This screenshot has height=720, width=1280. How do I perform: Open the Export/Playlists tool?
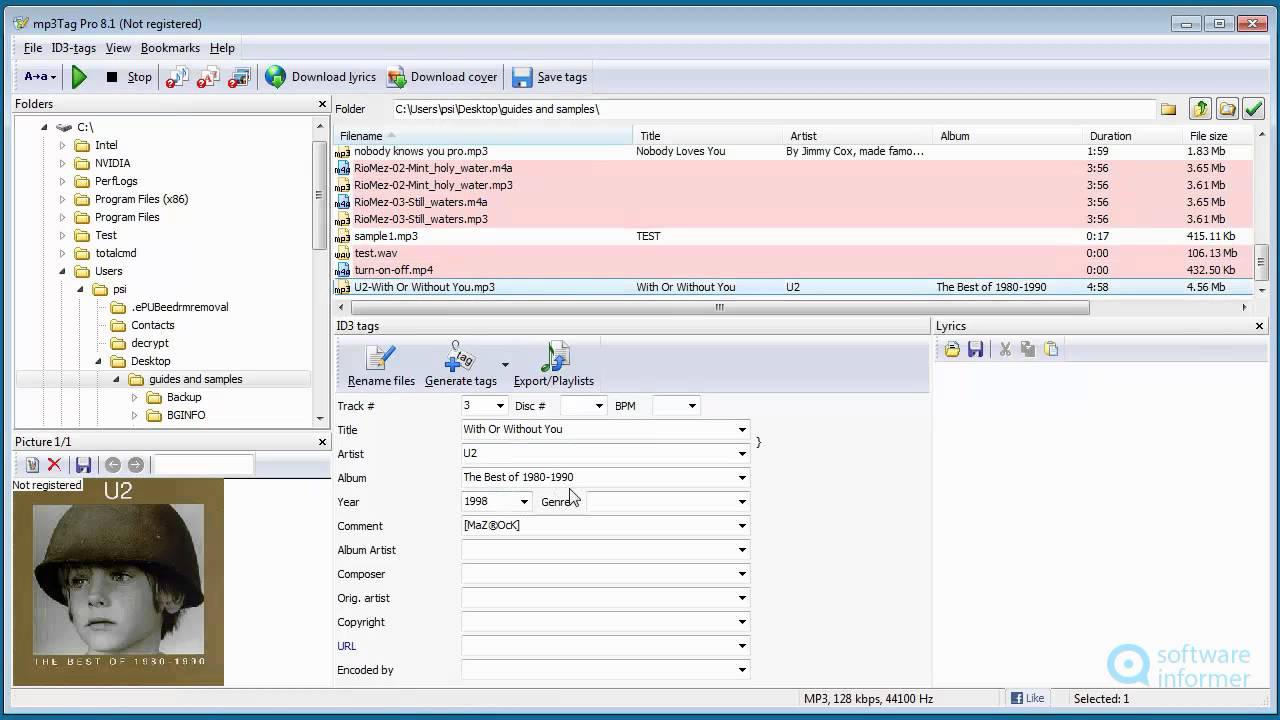coord(554,365)
